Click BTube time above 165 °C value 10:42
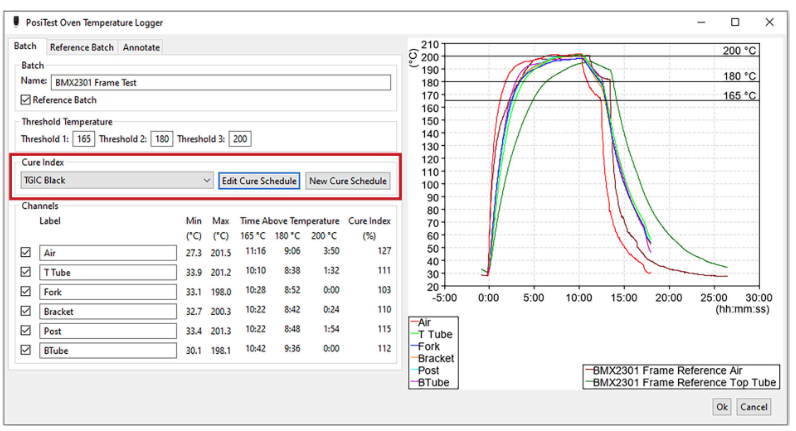796x431 pixels. point(255,348)
